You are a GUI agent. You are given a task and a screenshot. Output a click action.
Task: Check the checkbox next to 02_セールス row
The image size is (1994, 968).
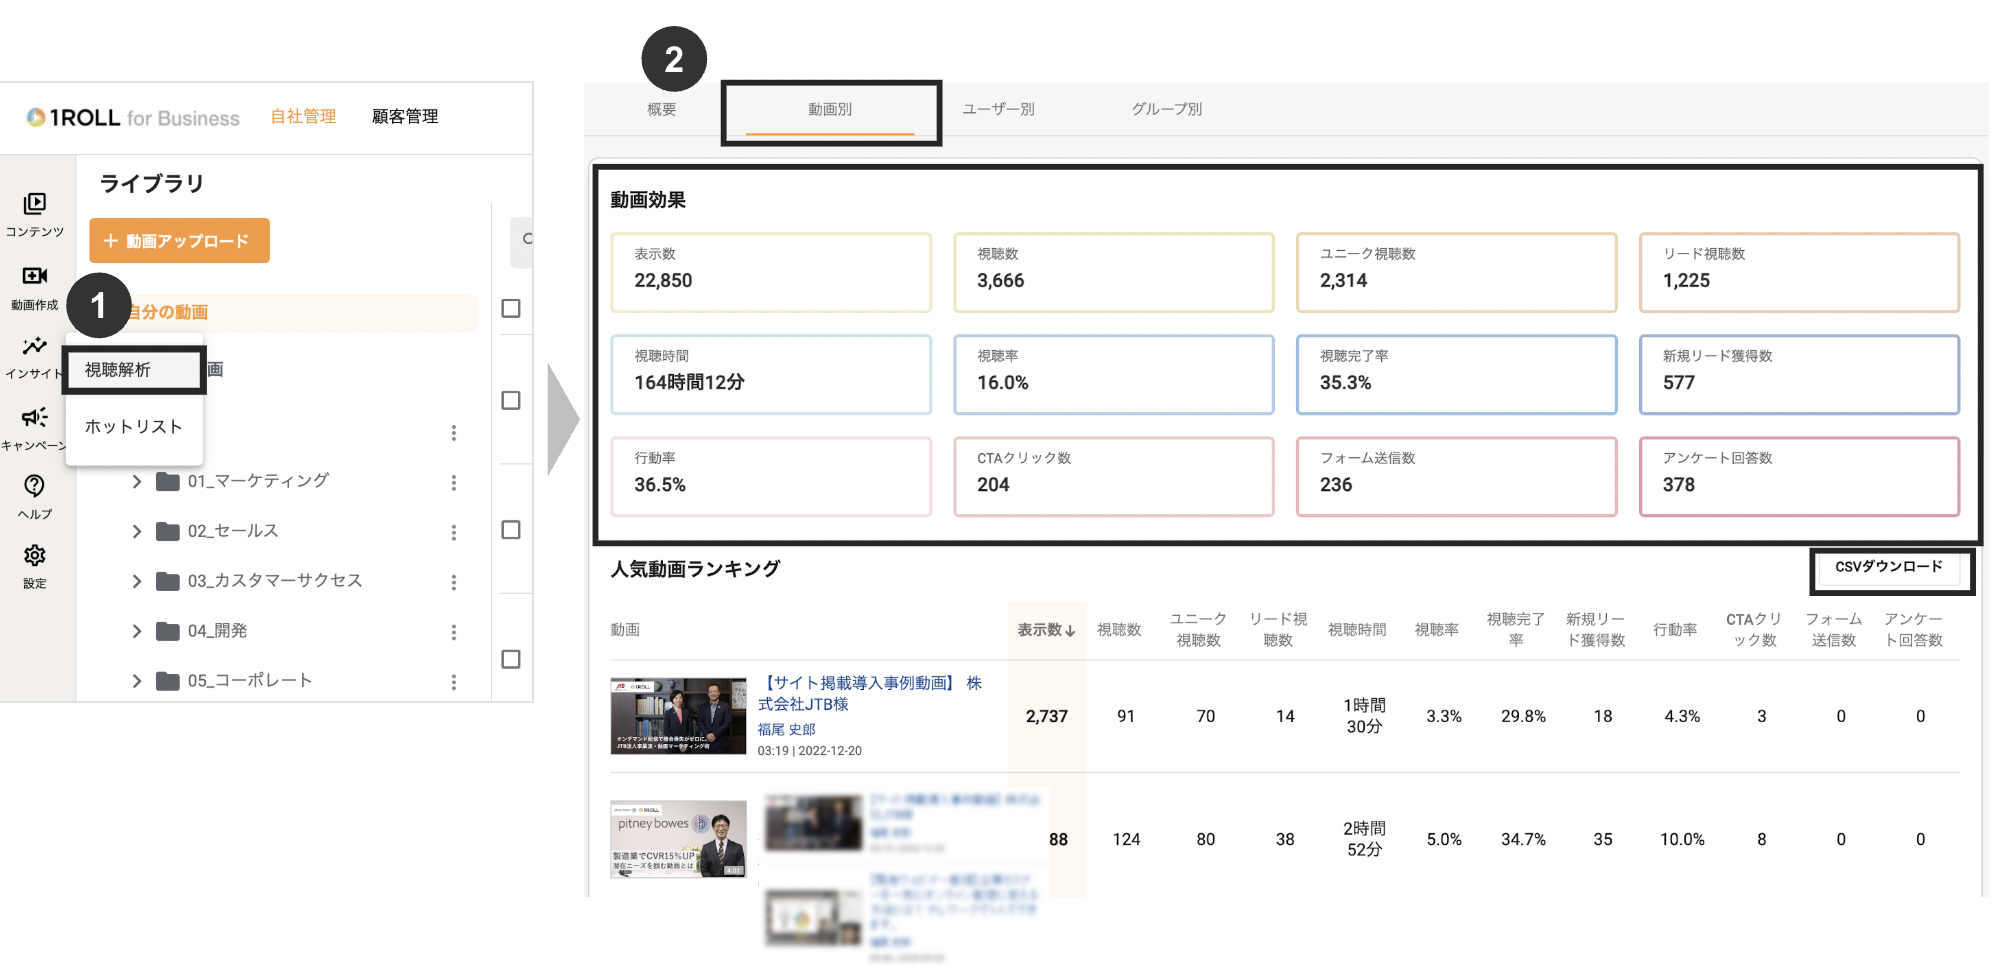pyautogui.click(x=512, y=531)
